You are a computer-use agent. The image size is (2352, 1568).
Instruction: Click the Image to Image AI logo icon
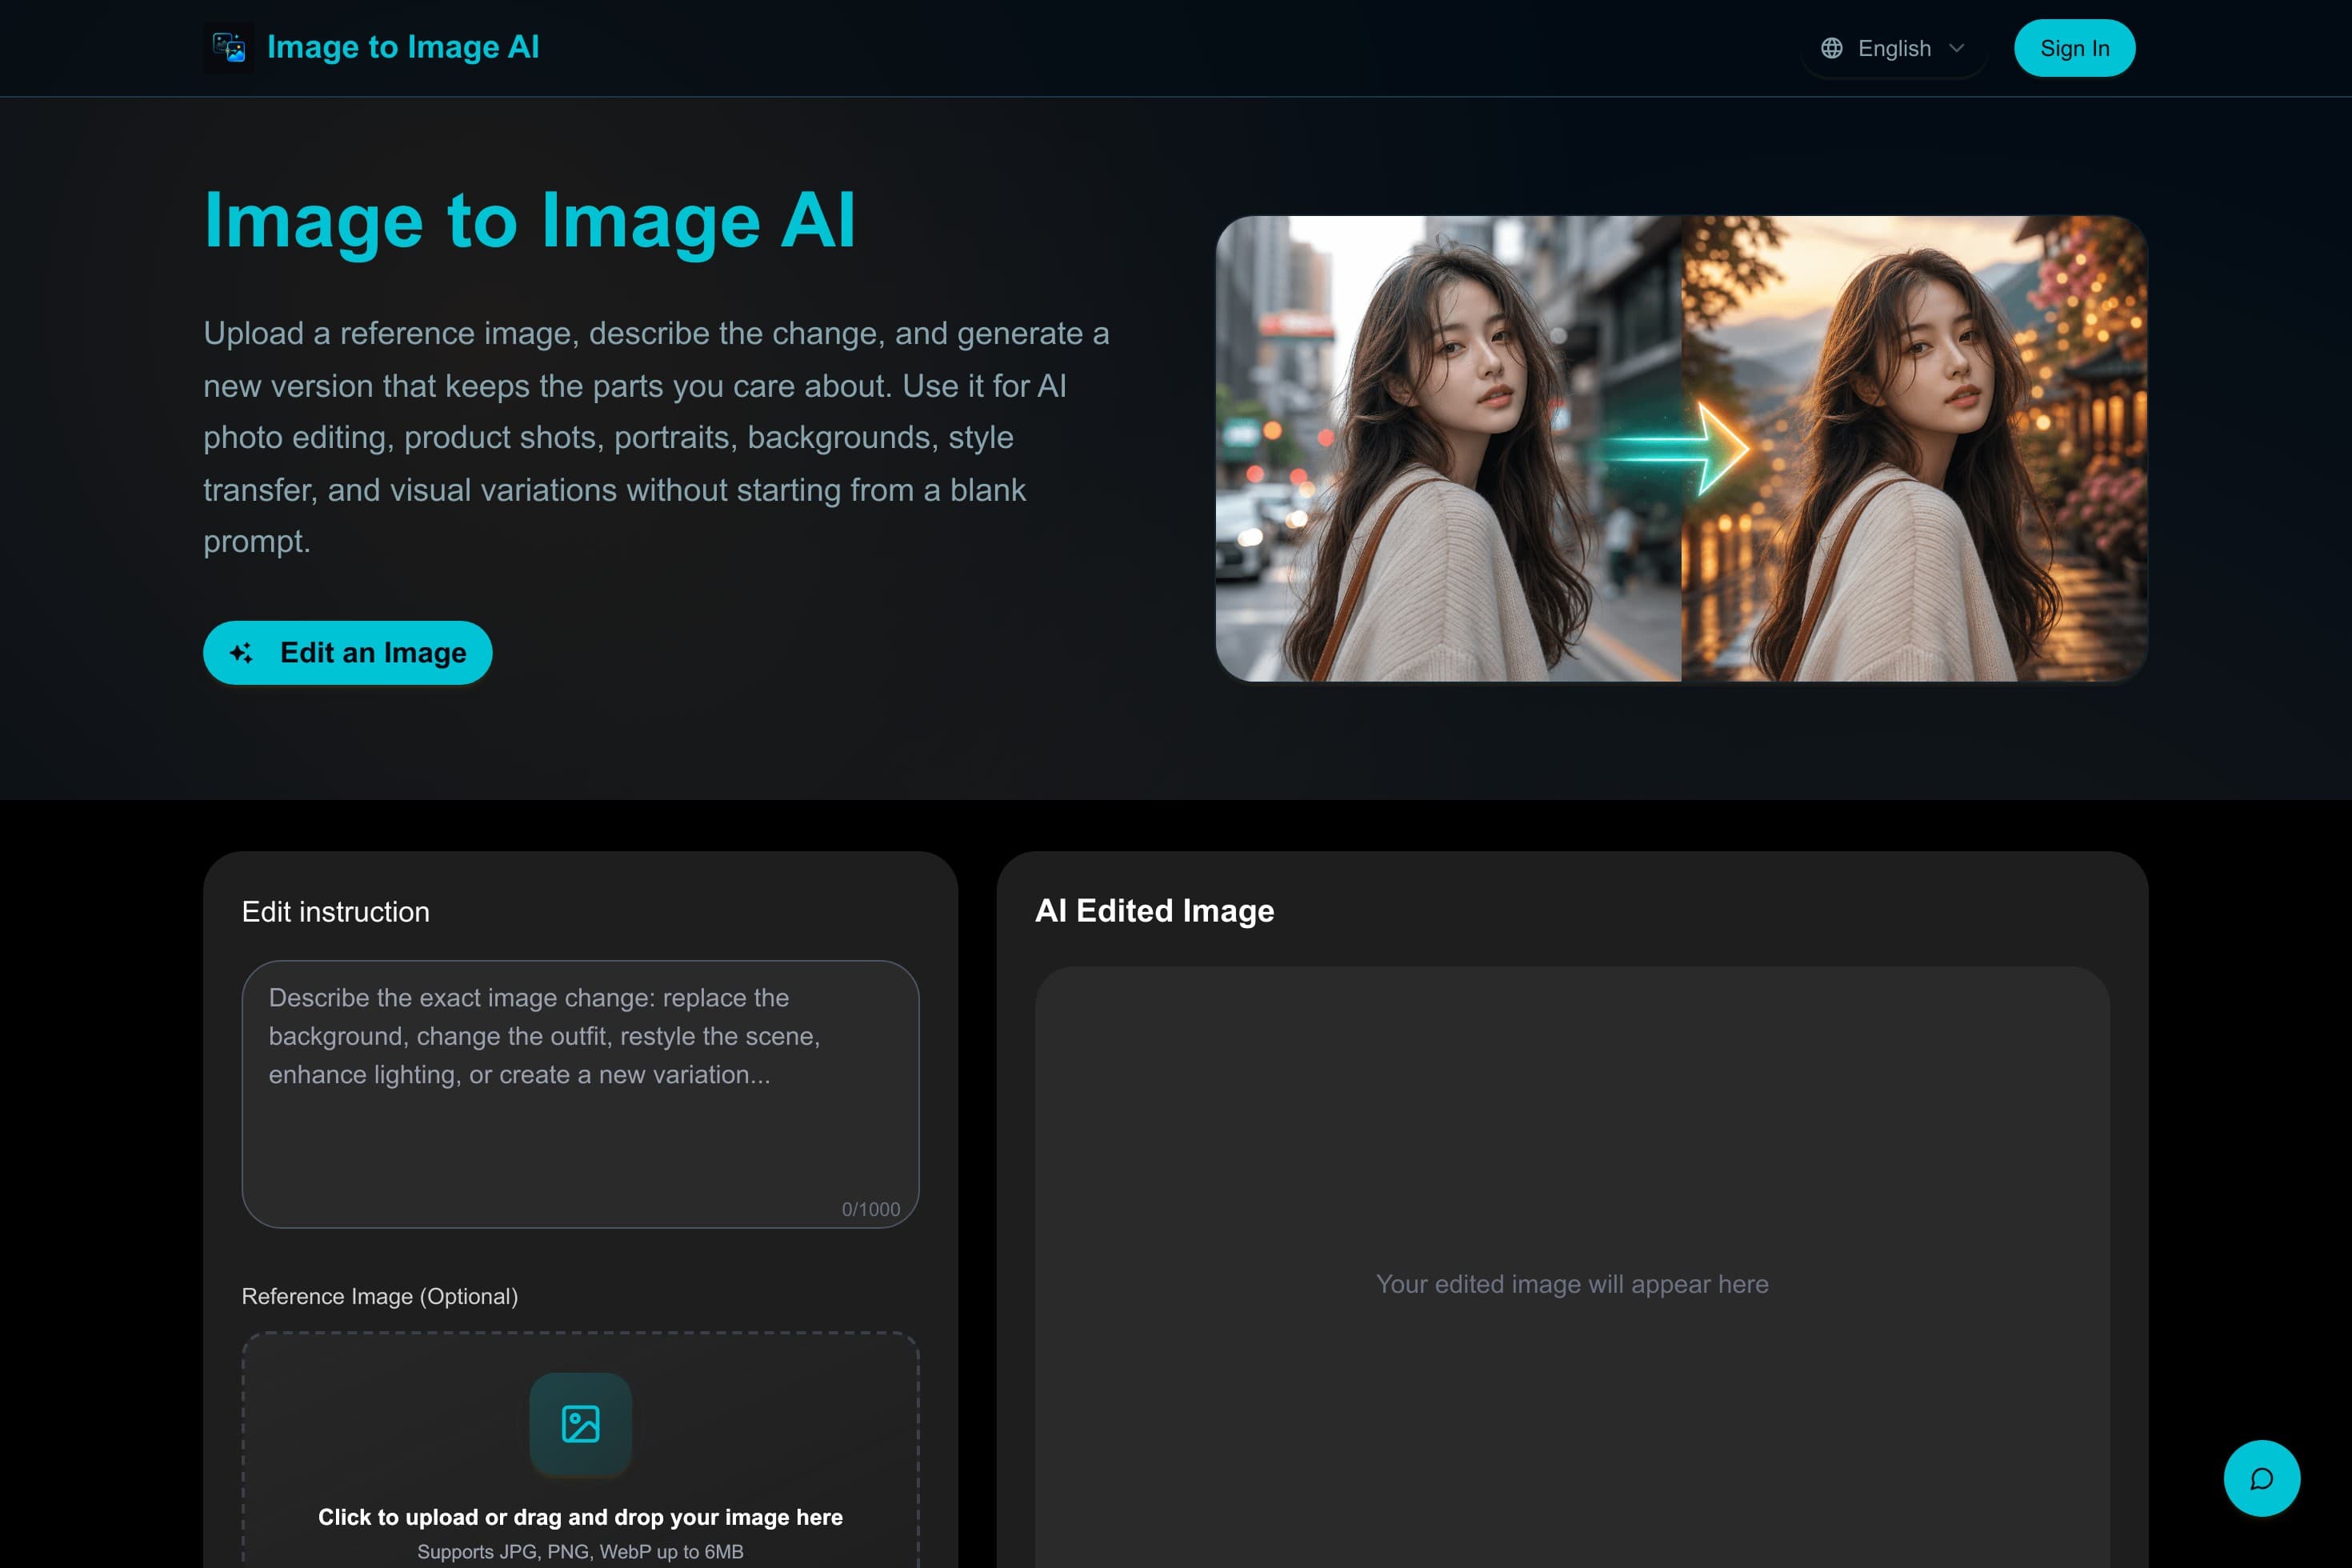coord(228,48)
